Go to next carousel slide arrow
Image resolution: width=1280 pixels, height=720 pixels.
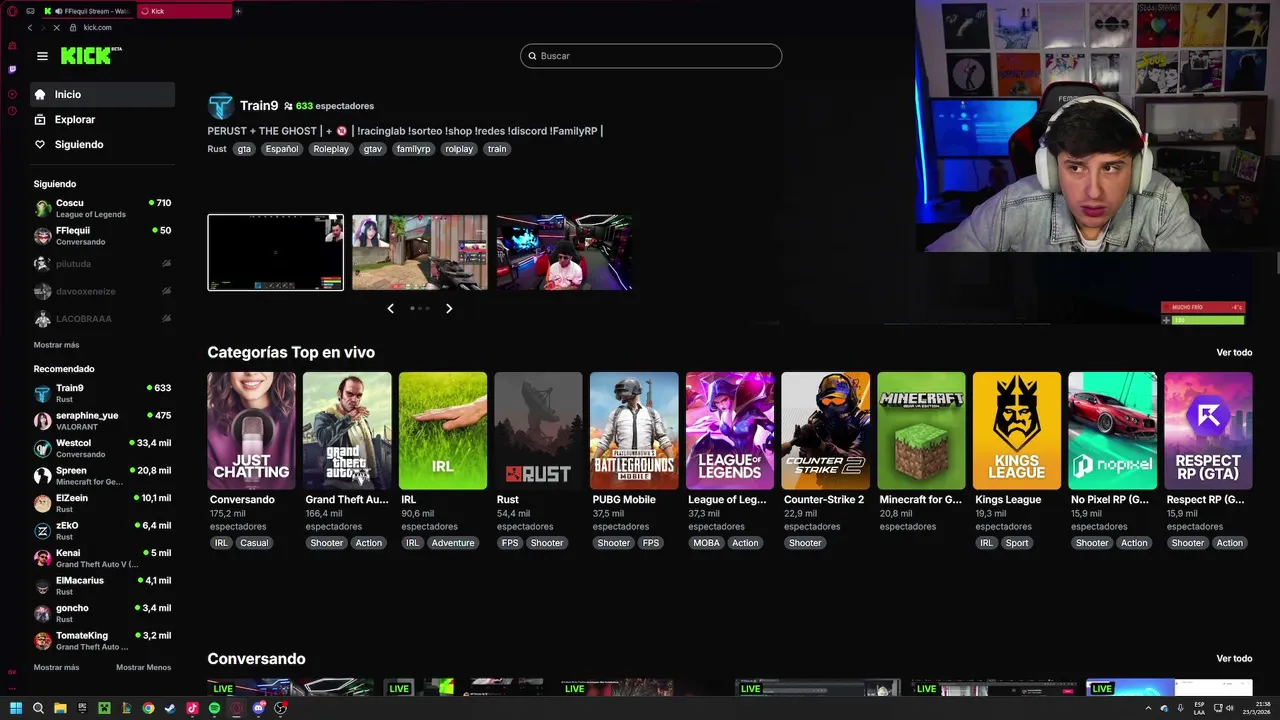449,308
